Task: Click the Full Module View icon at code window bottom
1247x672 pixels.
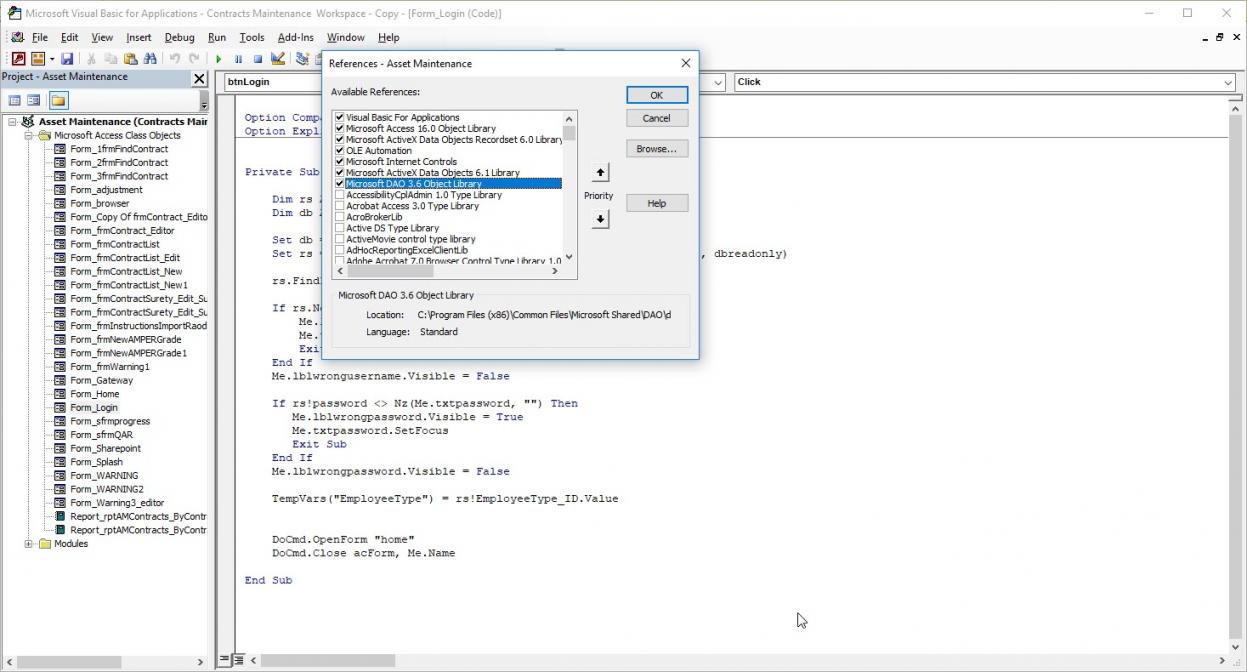Action: click(238, 660)
